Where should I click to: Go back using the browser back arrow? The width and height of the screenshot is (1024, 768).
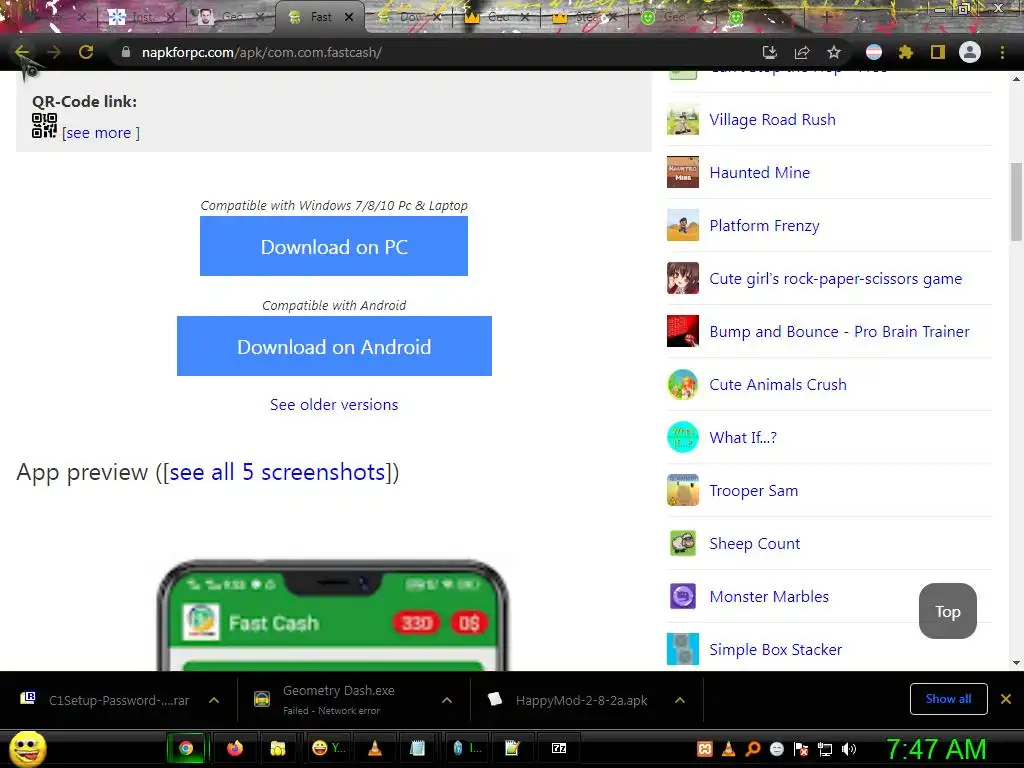click(22, 52)
